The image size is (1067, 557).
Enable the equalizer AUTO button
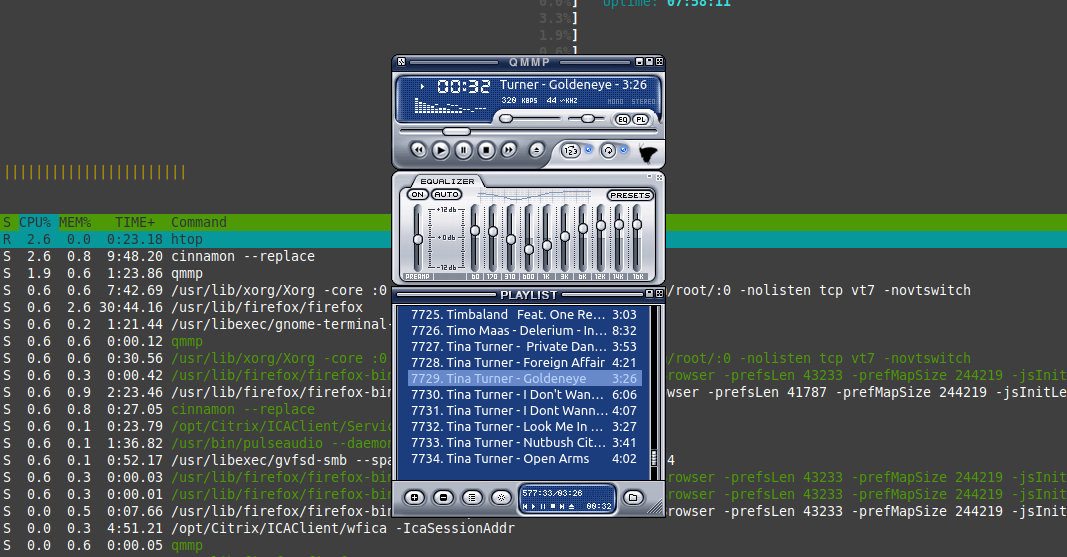[x=446, y=195]
